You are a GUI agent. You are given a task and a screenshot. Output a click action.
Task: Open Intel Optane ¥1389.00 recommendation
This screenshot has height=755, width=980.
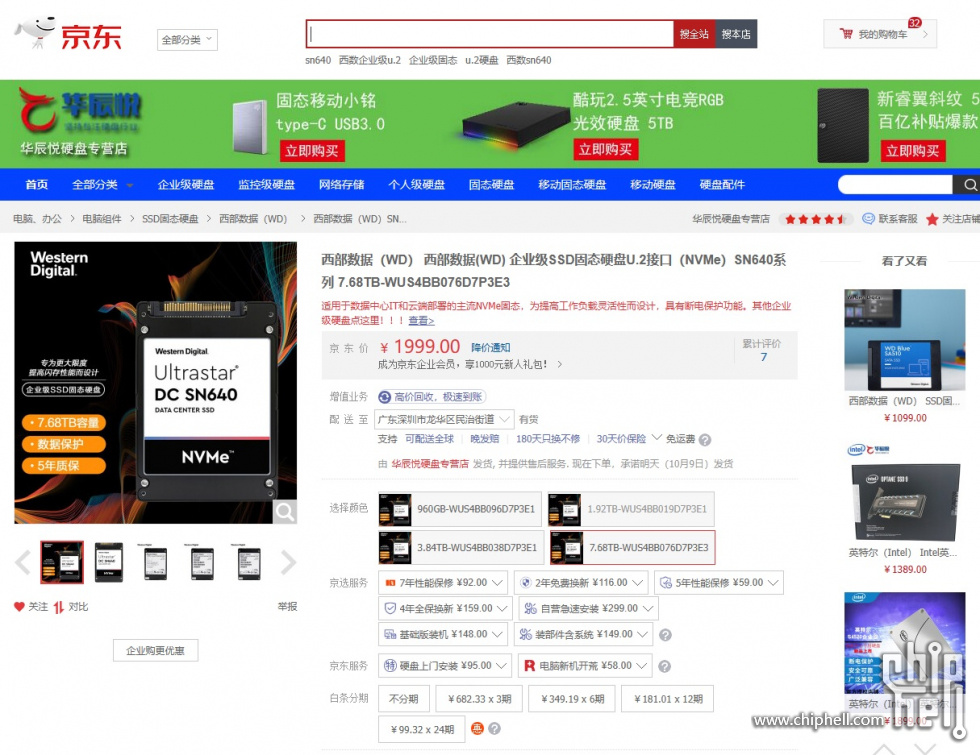coord(904,511)
